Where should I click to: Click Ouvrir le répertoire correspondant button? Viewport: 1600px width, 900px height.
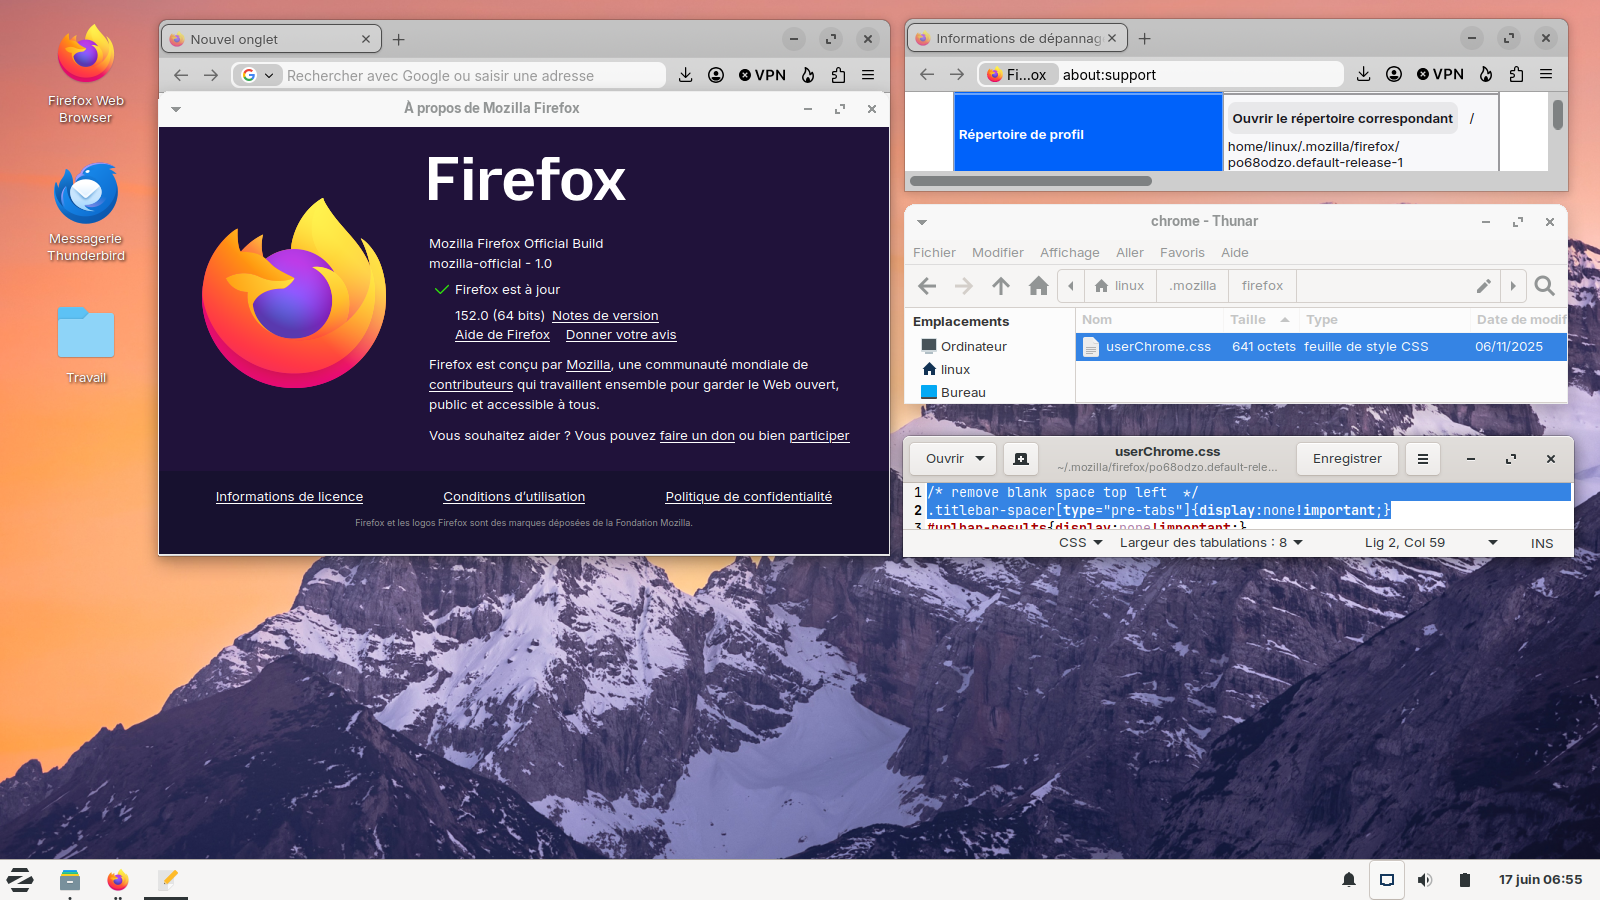coord(1342,118)
